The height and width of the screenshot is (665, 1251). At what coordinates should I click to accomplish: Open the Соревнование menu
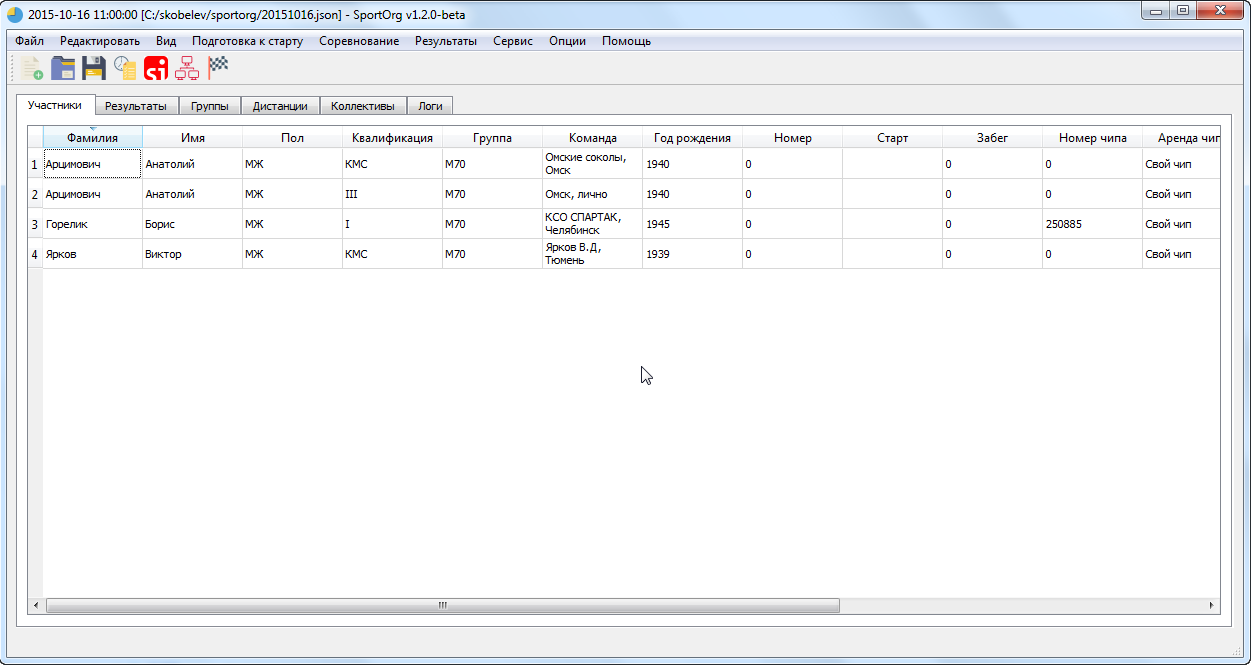pos(359,41)
